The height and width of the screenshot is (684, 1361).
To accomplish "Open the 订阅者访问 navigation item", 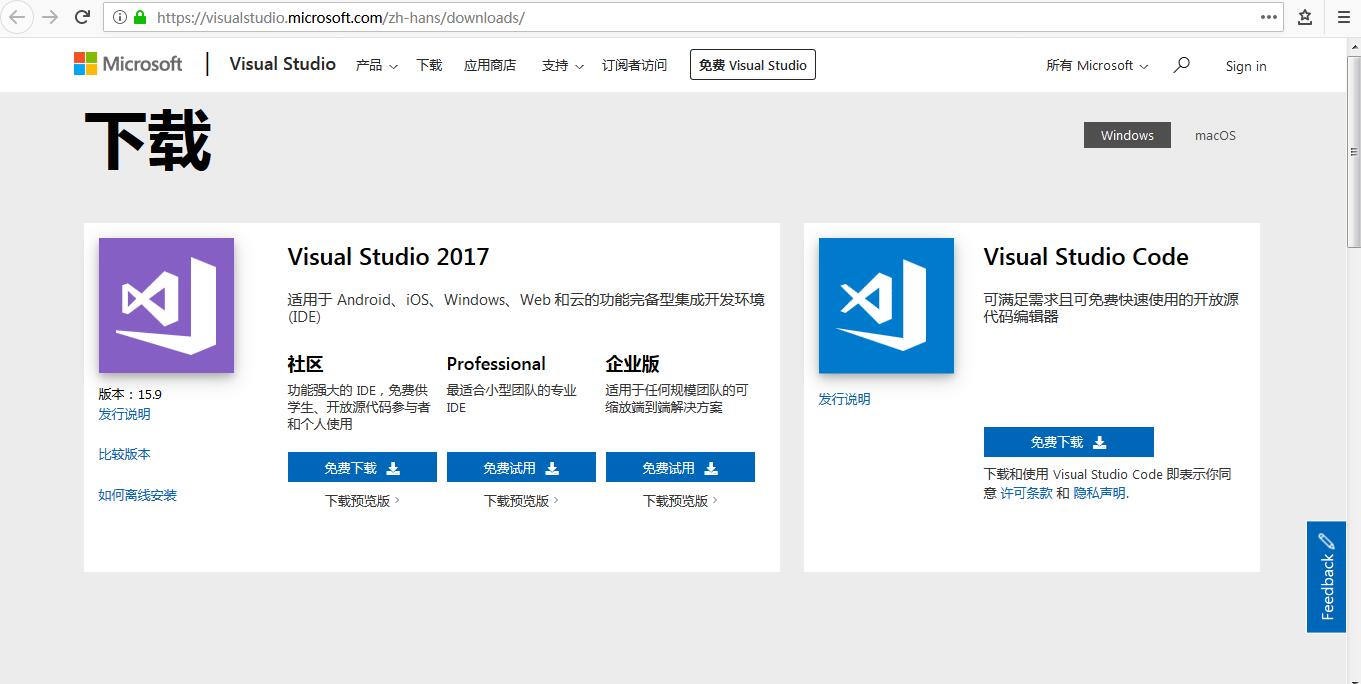I will [634, 65].
